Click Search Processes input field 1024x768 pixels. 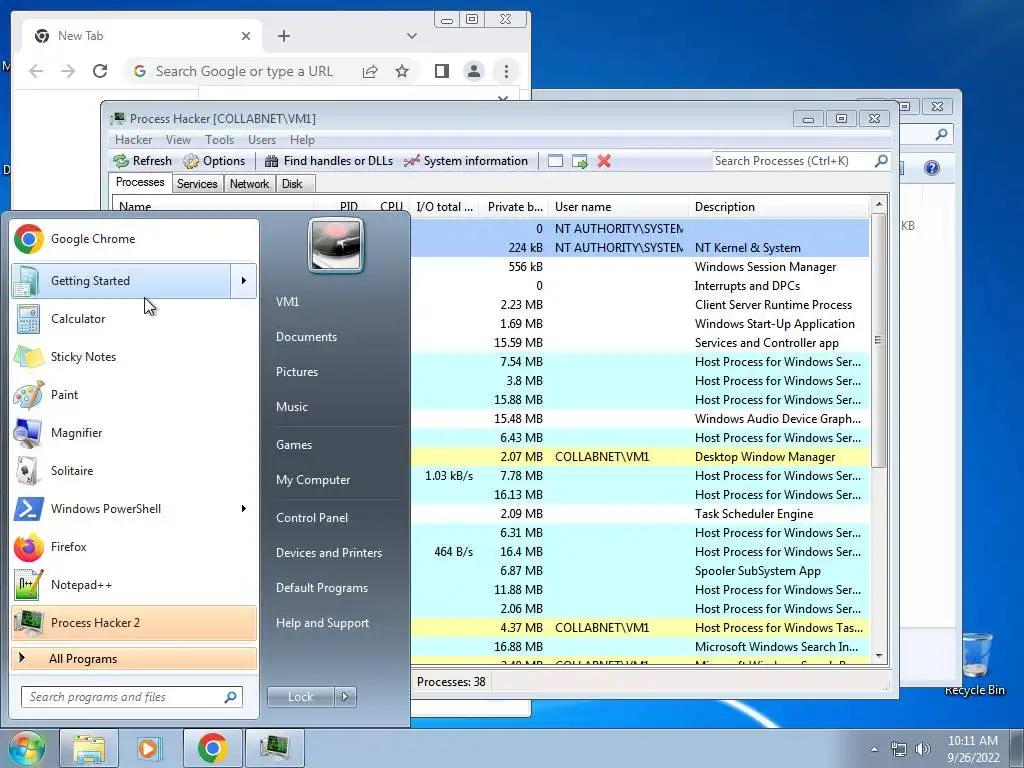792,161
